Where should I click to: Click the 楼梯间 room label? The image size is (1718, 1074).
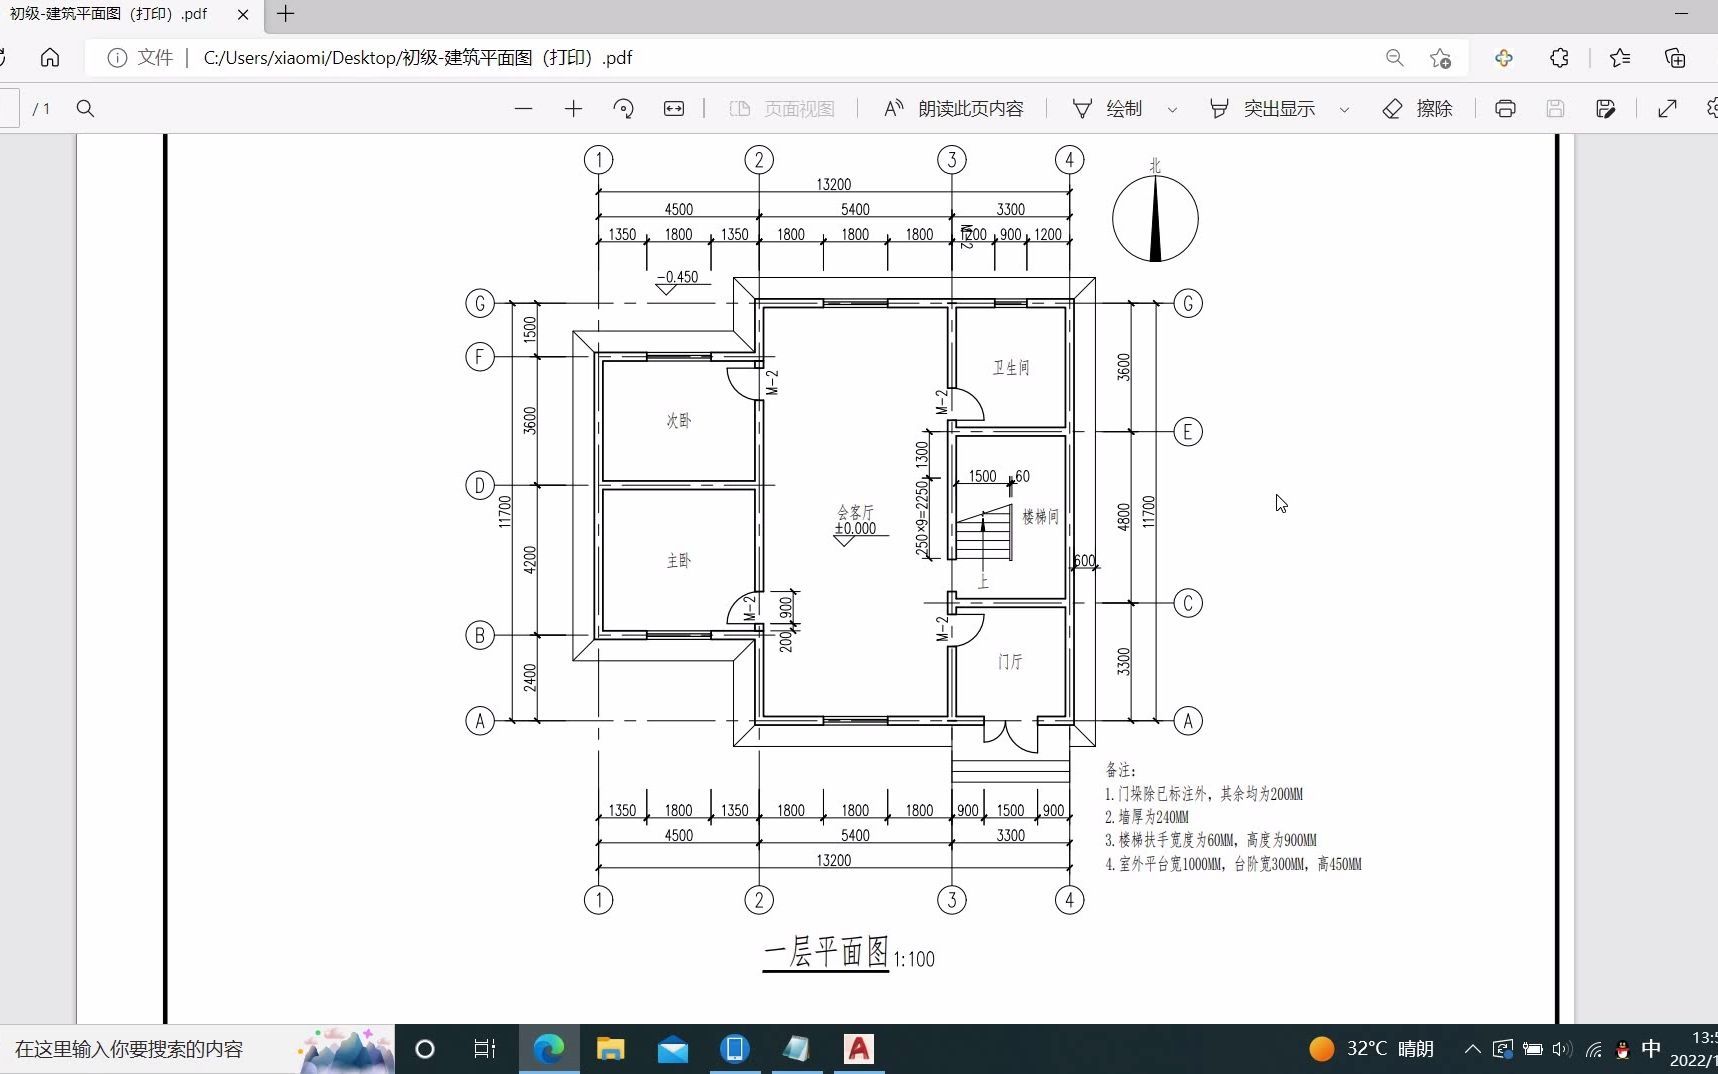[x=1040, y=517]
